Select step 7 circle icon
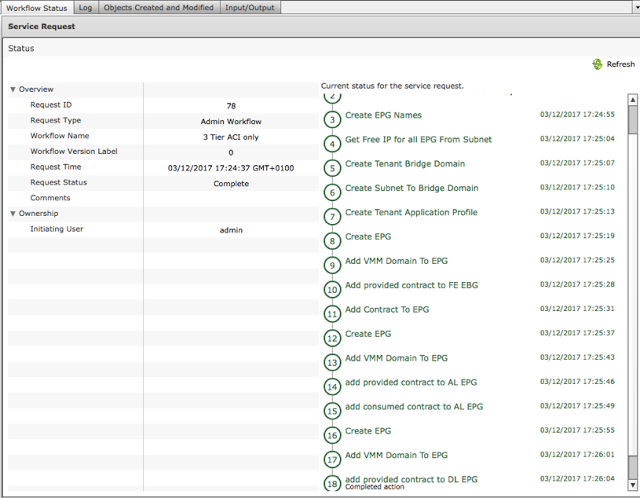This screenshot has height=498, width=640. pos(332,216)
